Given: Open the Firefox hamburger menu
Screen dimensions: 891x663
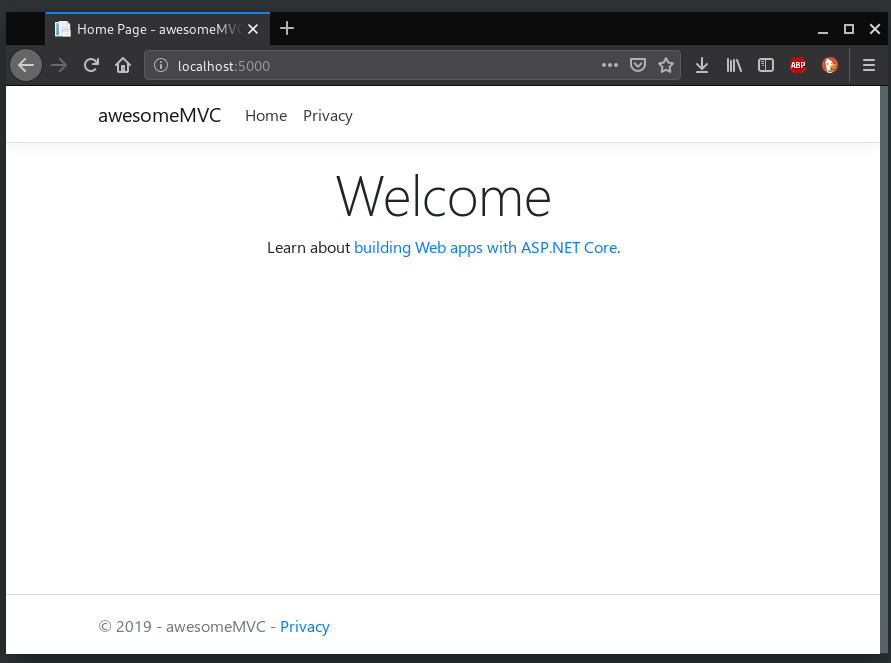Looking at the screenshot, I should 869,65.
